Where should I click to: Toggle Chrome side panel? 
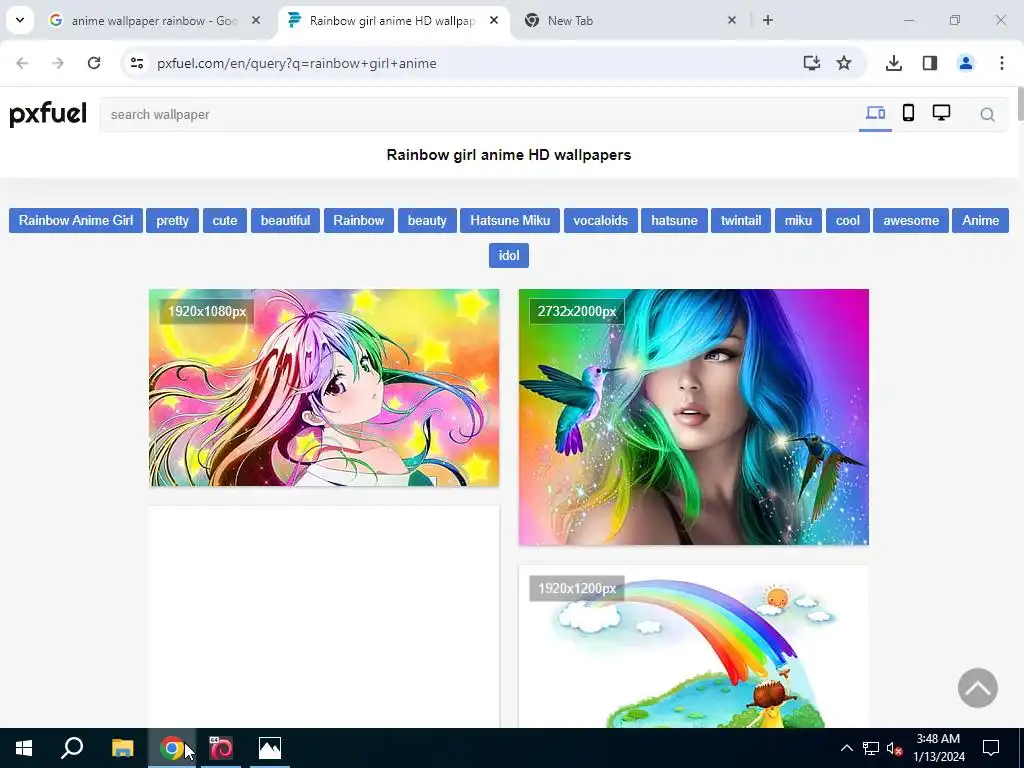[929, 63]
